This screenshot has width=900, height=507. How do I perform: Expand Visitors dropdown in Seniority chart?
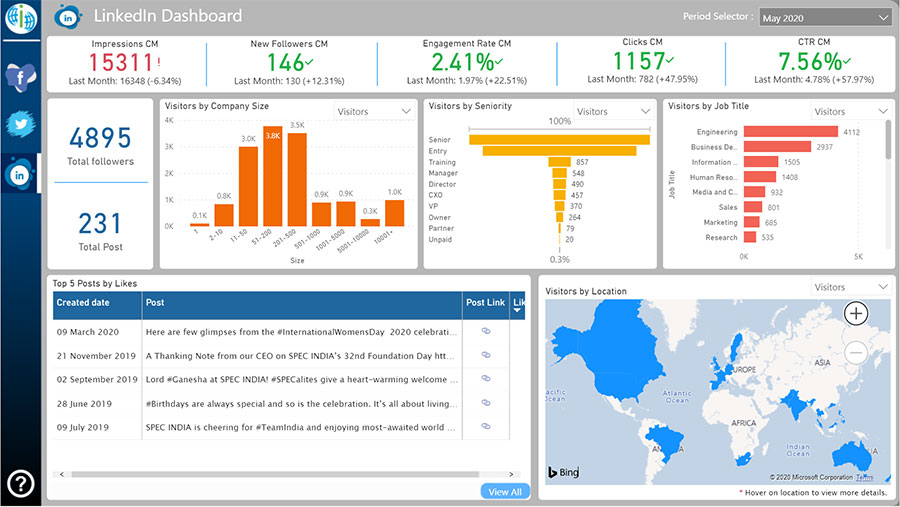(613, 111)
